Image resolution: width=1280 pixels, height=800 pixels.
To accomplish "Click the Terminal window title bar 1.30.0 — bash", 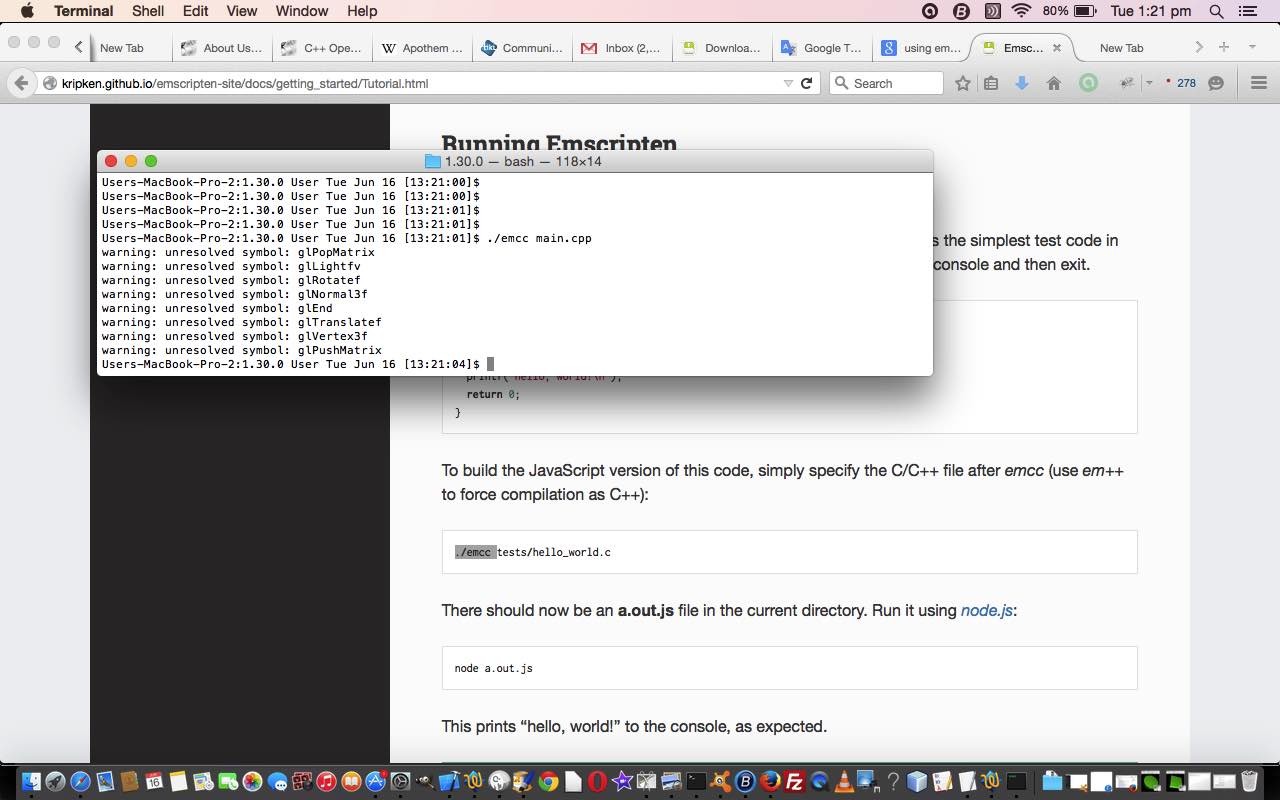I will (514, 161).
